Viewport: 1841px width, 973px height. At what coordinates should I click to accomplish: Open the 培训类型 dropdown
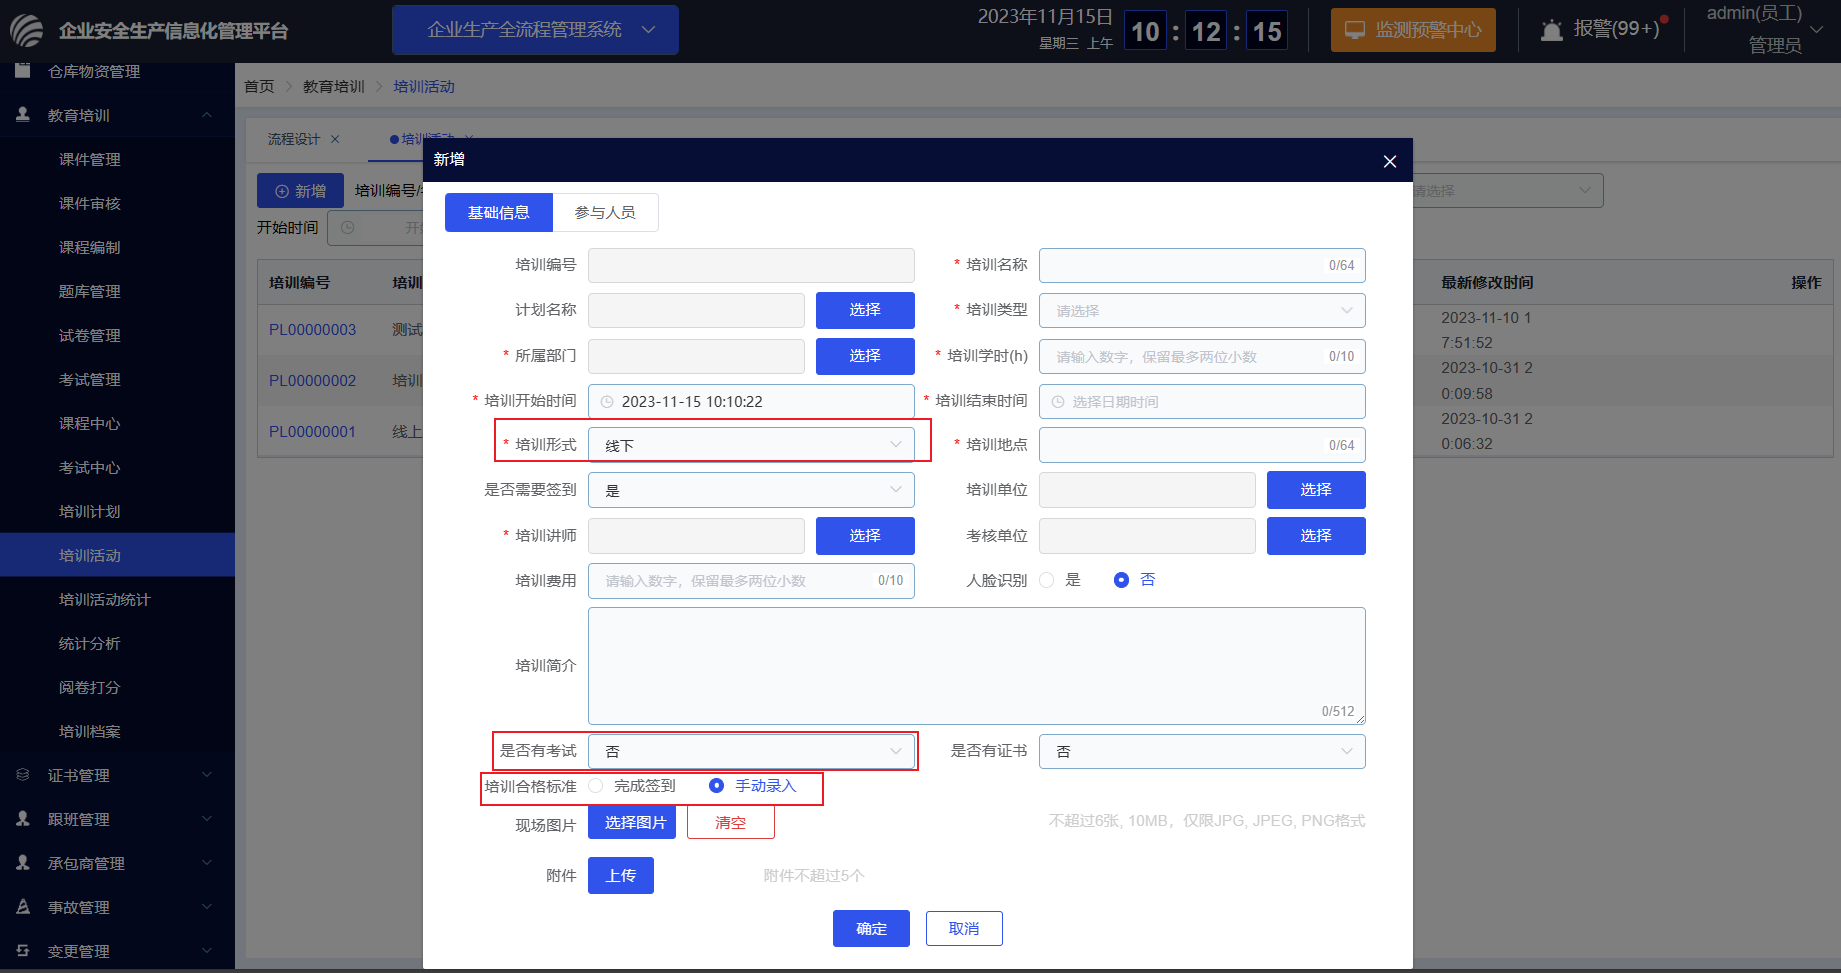1202,310
